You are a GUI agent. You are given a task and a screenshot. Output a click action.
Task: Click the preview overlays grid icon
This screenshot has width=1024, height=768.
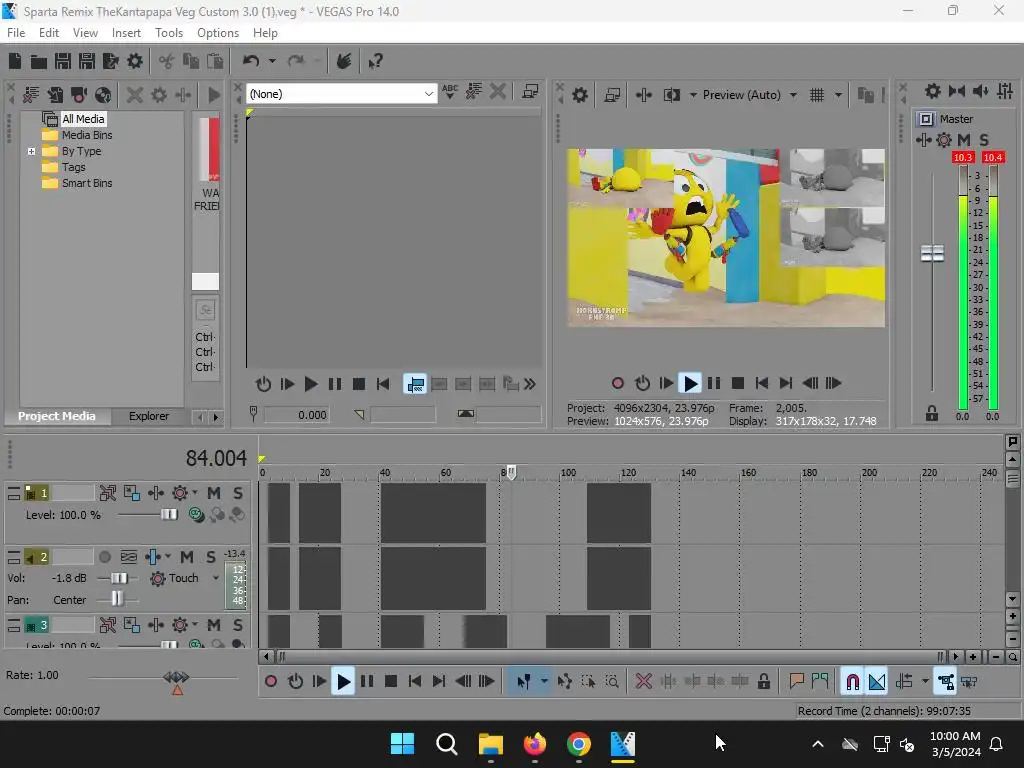click(817, 95)
